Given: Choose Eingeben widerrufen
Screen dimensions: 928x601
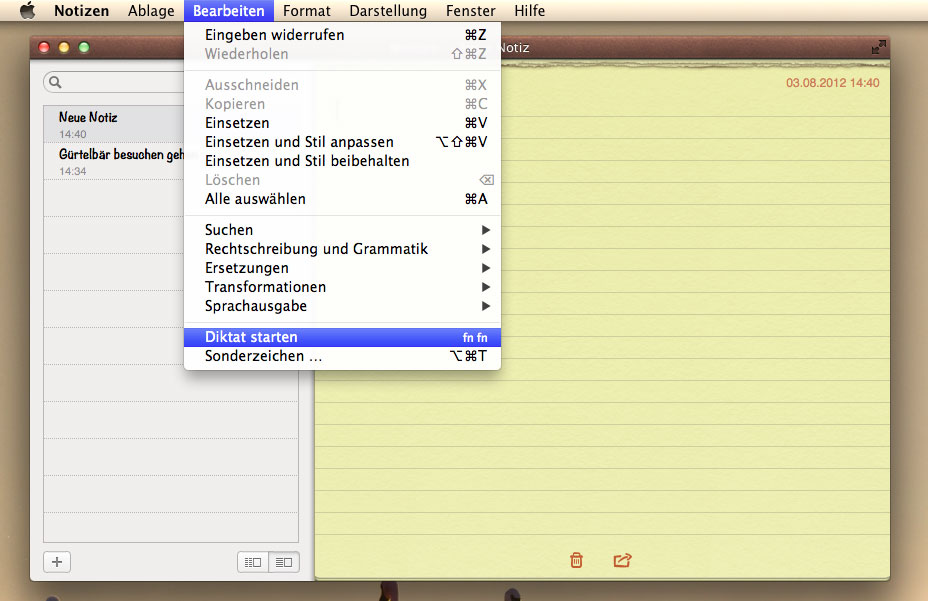Looking at the screenshot, I should [342, 35].
